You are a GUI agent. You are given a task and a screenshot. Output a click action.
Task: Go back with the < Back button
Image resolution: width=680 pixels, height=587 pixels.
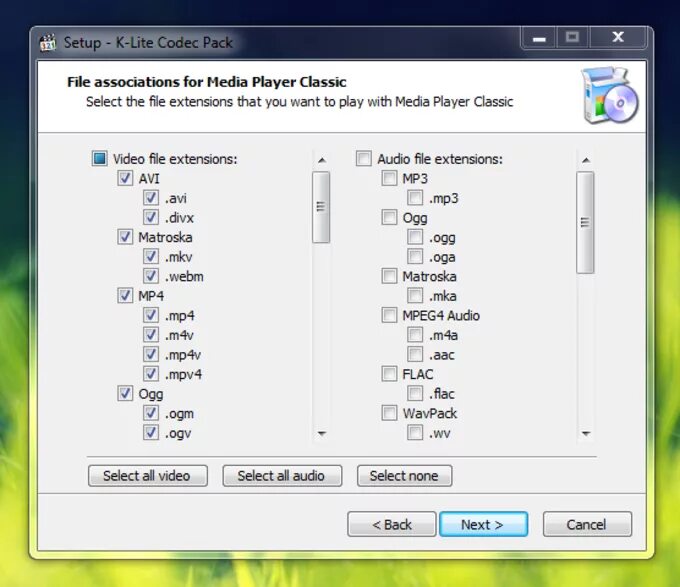pyautogui.click(x=392, y=524)
